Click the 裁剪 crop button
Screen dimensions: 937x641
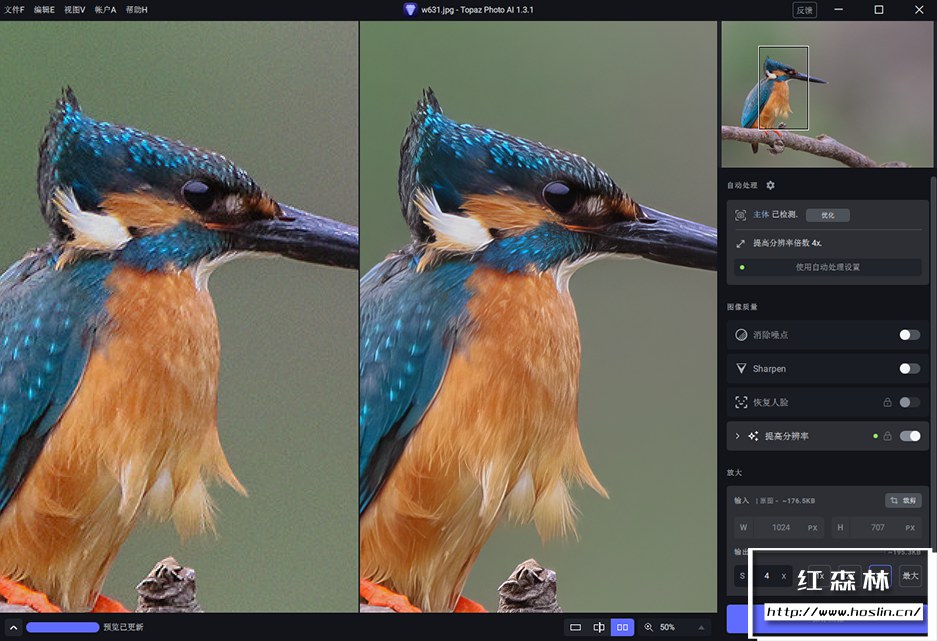pos(903,501)
